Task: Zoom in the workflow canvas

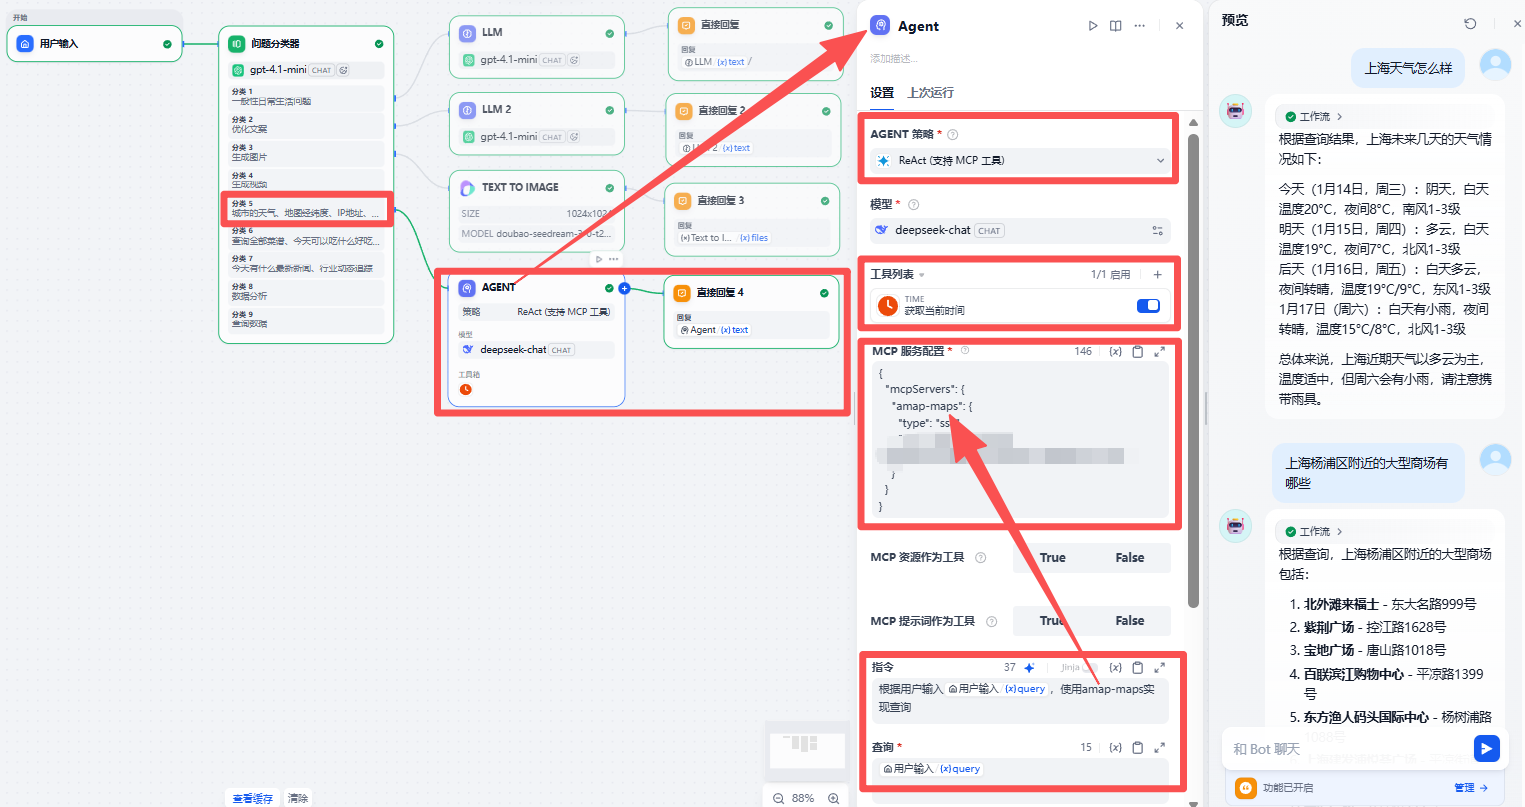Action: (x=834, y=798)
